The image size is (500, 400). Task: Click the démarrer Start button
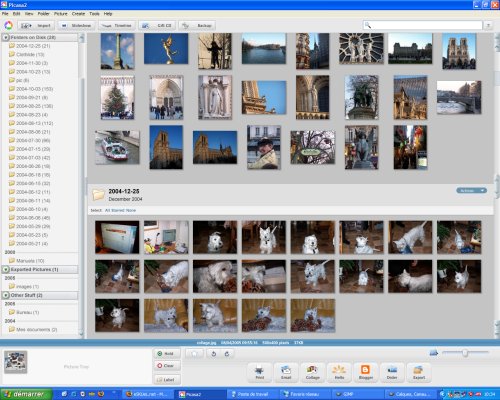pos(26,394)
